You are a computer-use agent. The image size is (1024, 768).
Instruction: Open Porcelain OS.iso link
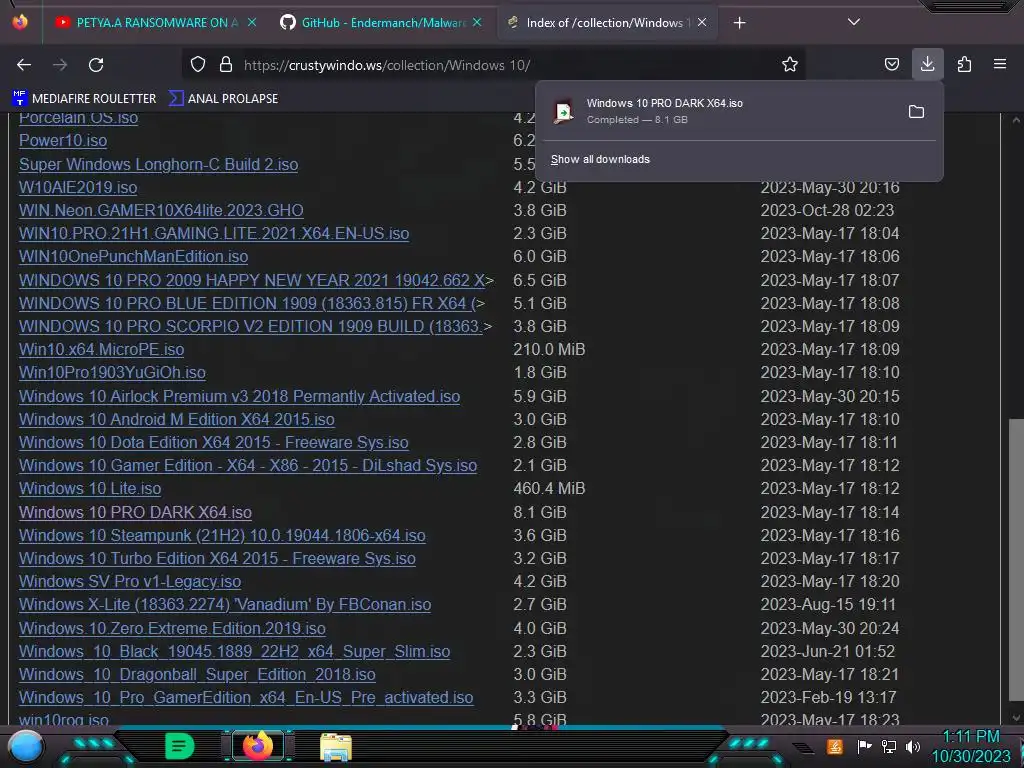tap(78, 118)
